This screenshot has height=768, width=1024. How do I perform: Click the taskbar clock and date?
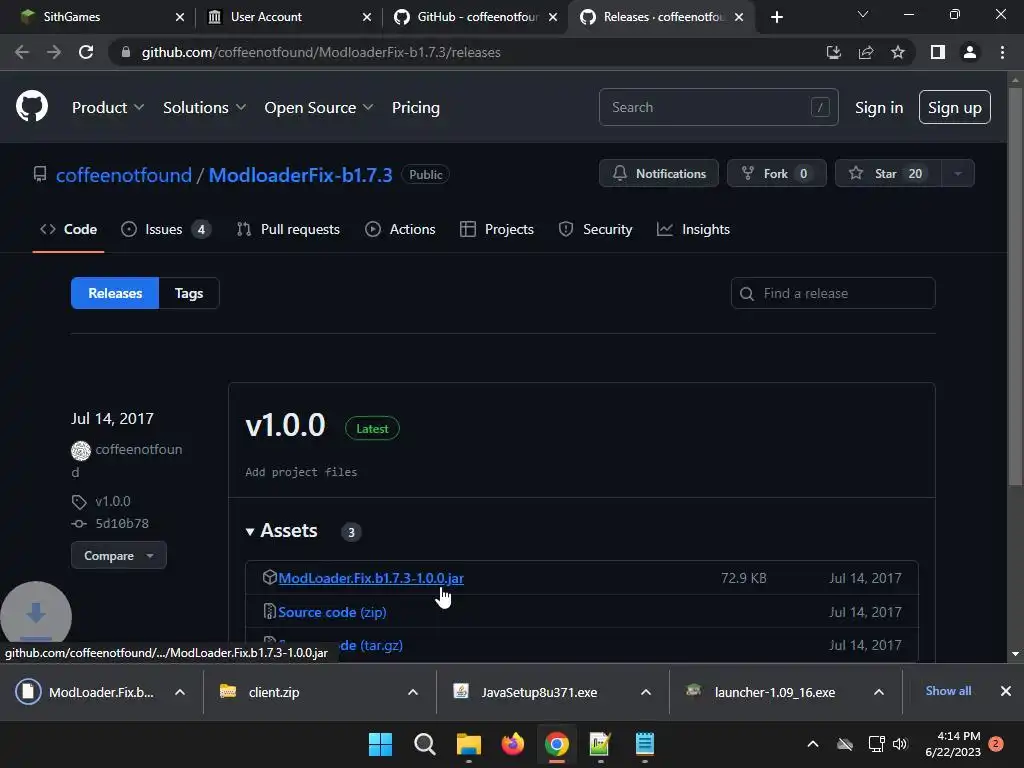click(x=953, y=744)
